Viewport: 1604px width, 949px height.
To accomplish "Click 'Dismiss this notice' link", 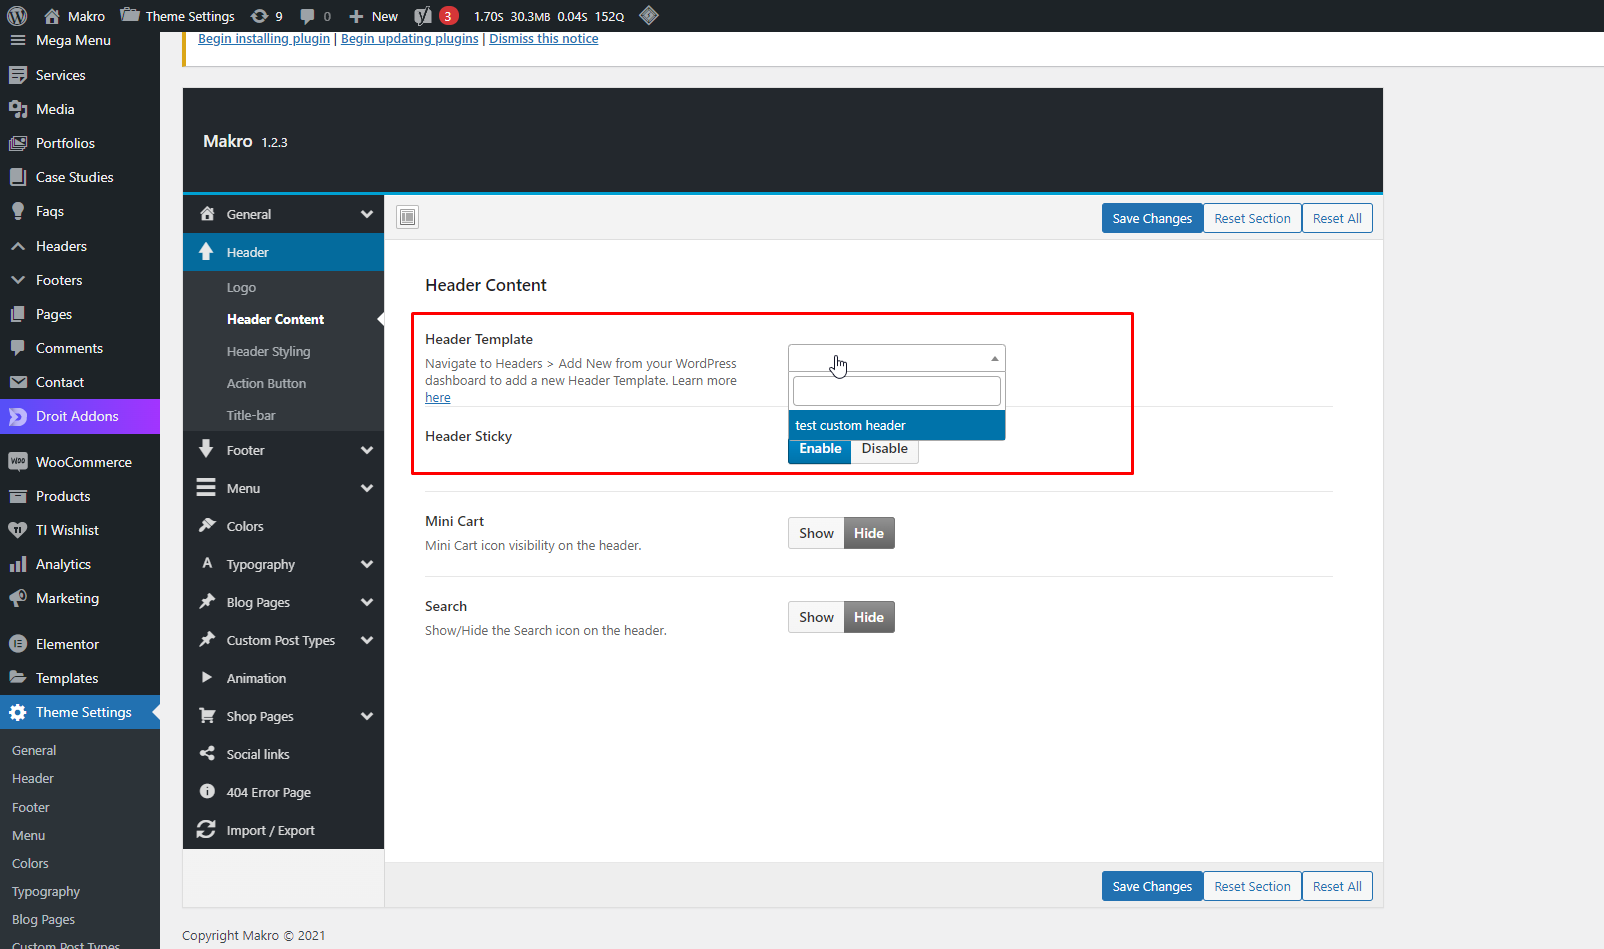I will 544,39.
